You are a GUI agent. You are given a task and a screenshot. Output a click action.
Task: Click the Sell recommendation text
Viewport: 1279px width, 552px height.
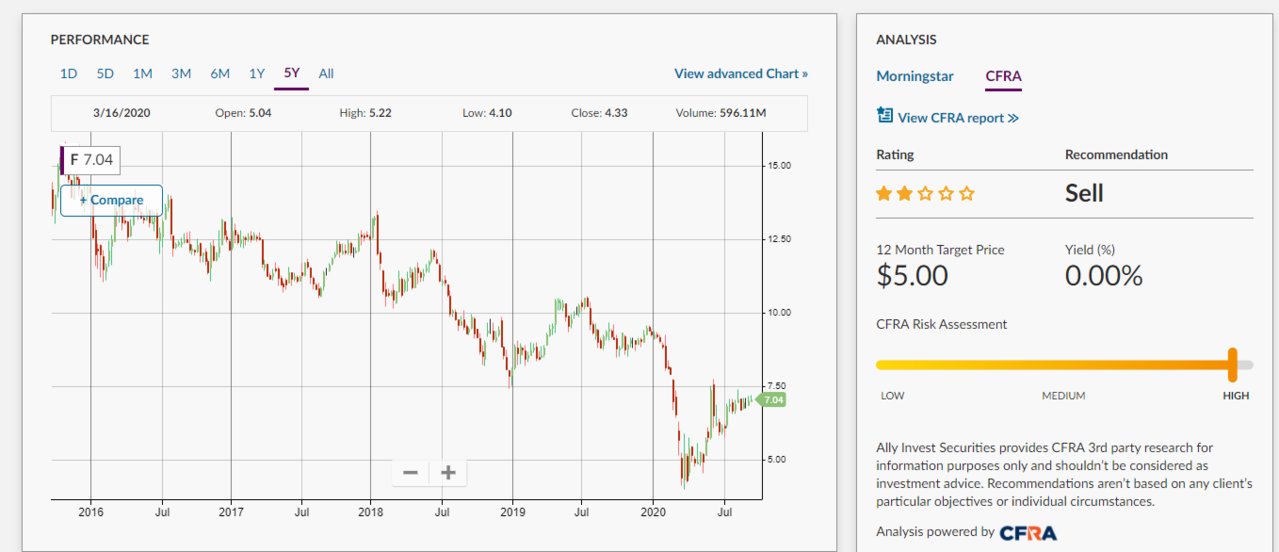(1084, 193)
